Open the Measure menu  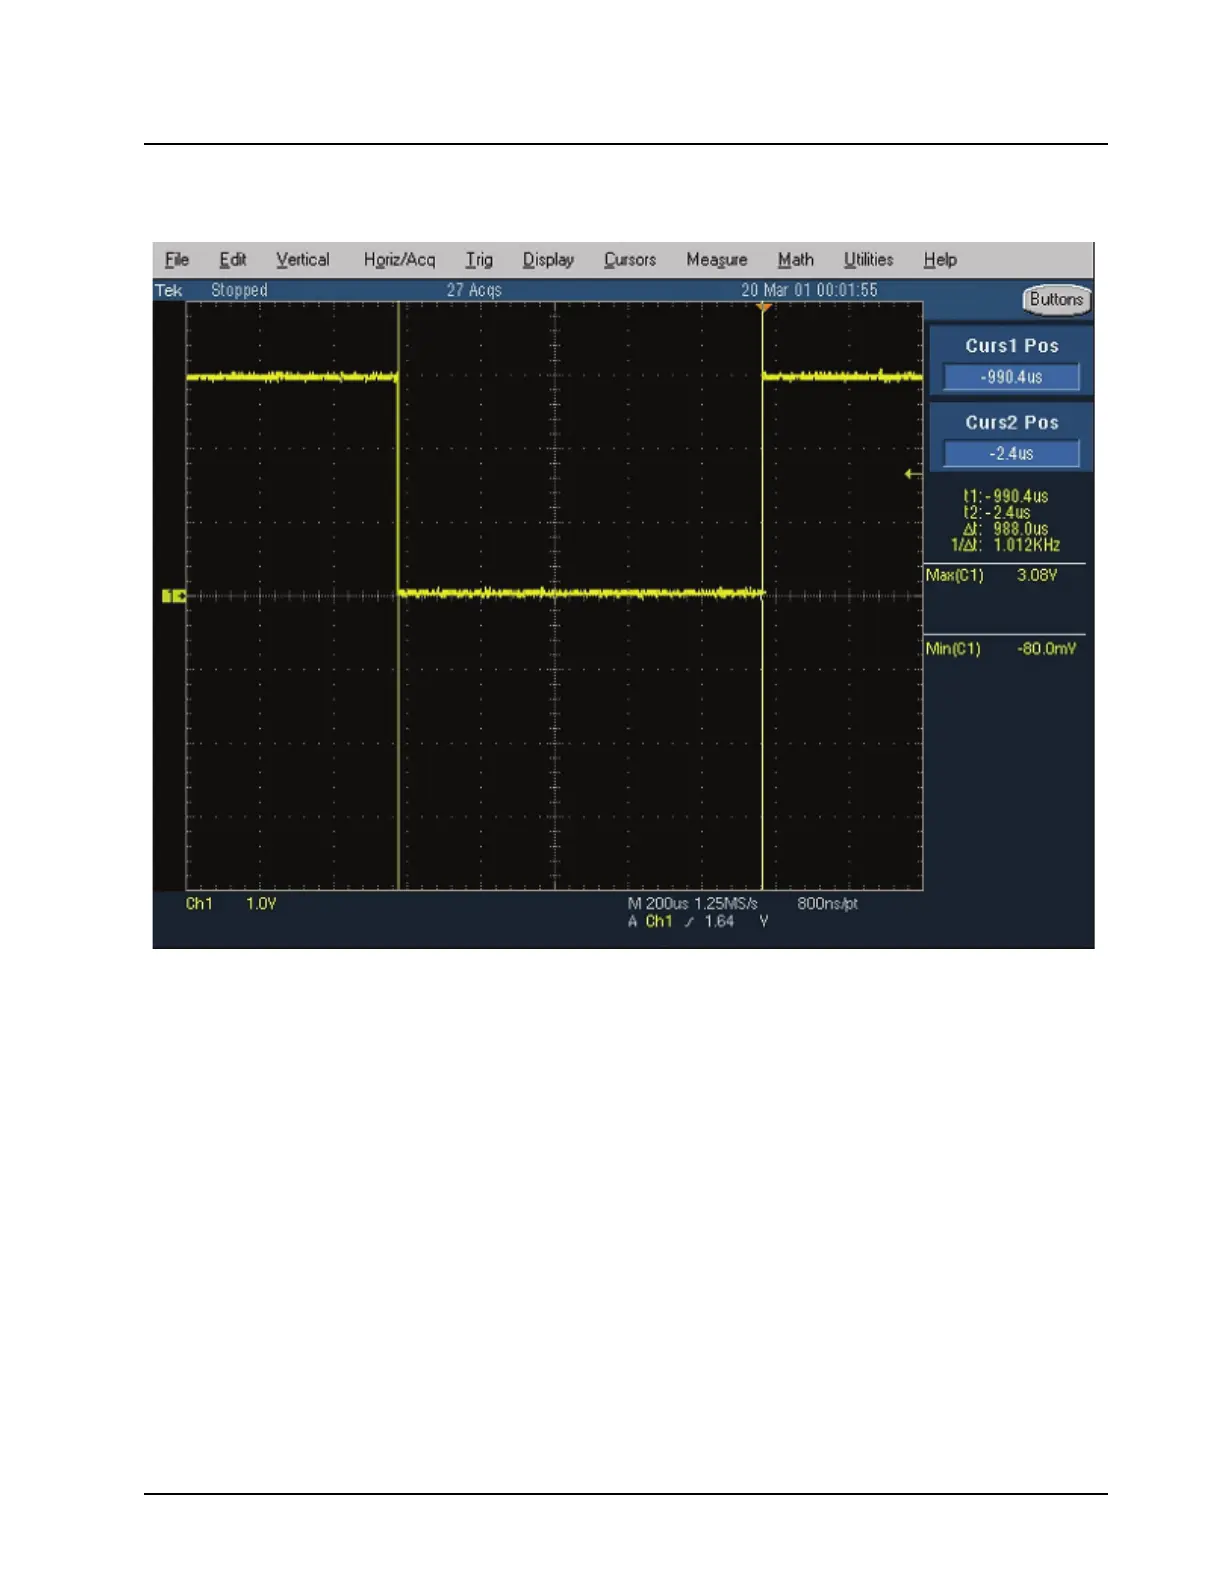click(716, 260)
